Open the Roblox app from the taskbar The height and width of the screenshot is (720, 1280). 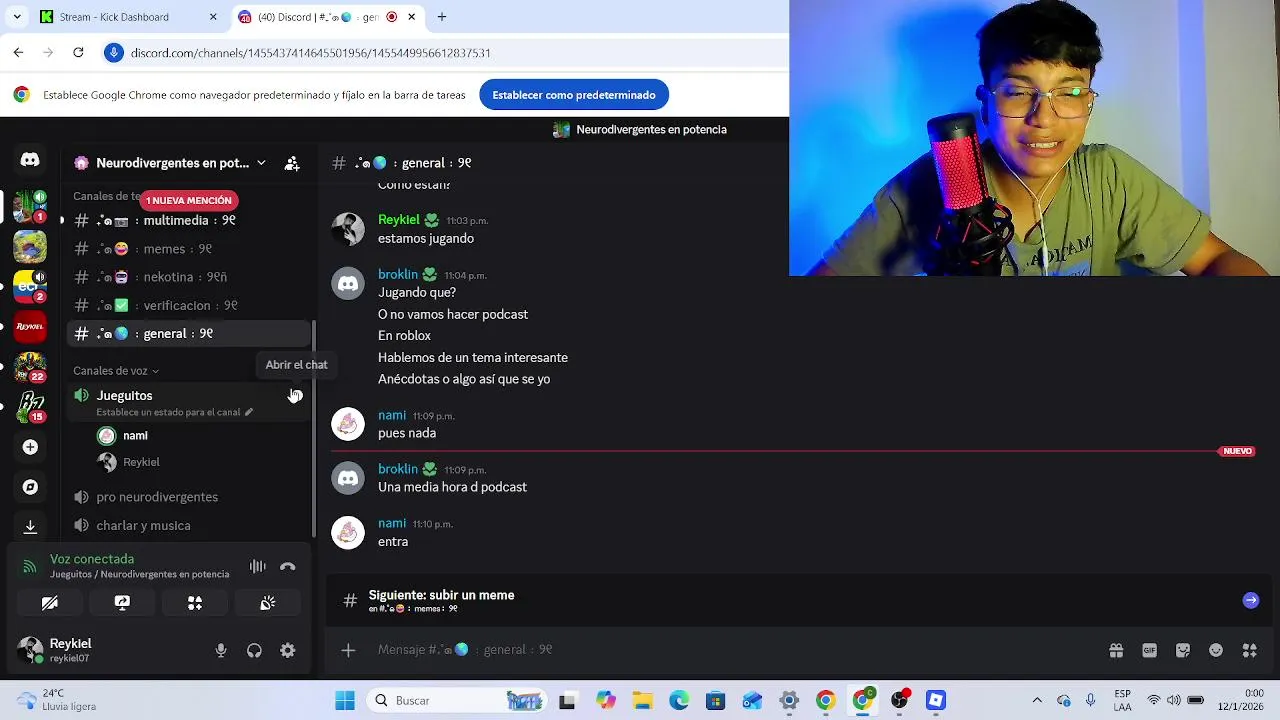point(935,700)
